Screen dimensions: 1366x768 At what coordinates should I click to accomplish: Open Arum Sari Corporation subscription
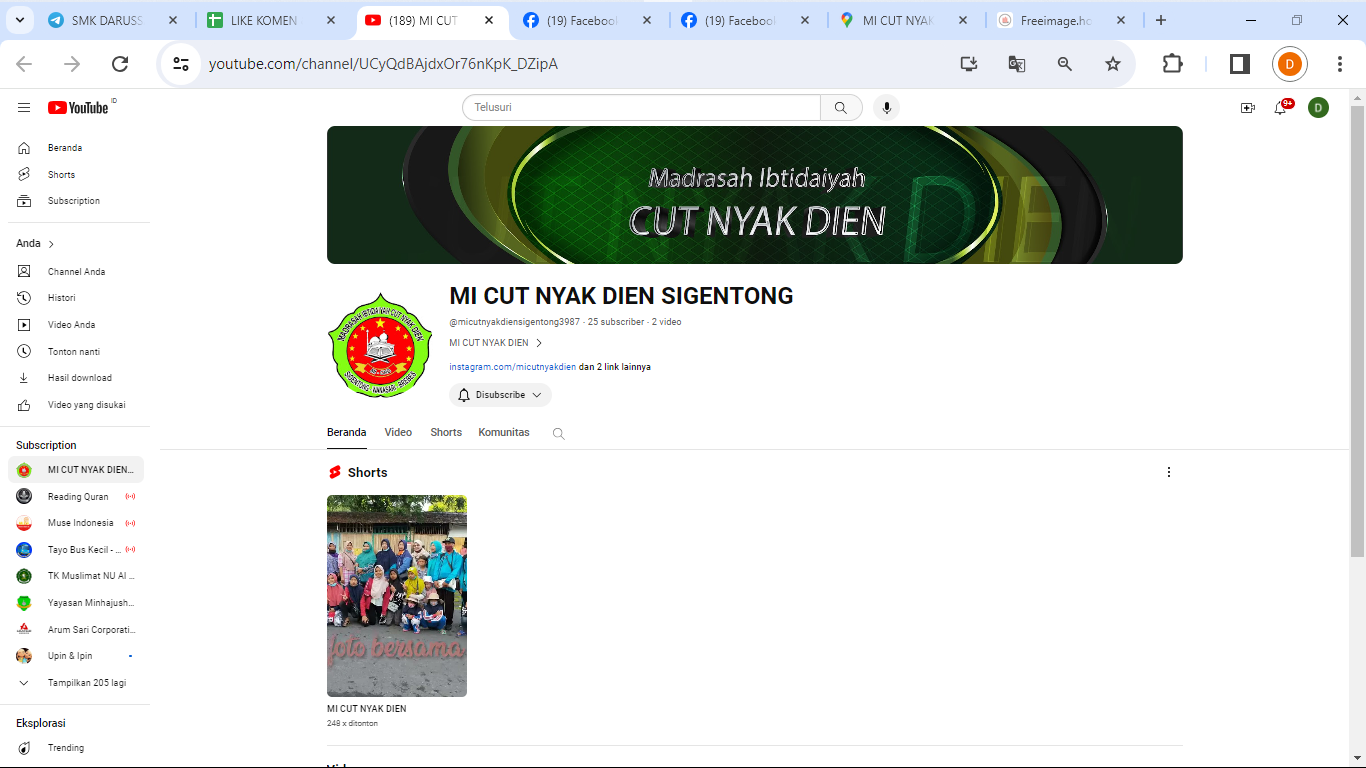tap(76, 630)
